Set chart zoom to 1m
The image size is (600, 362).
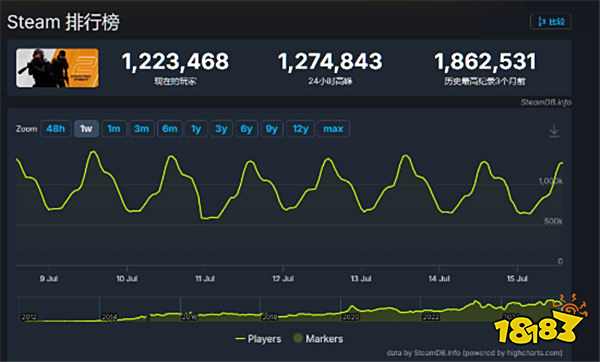114,129
